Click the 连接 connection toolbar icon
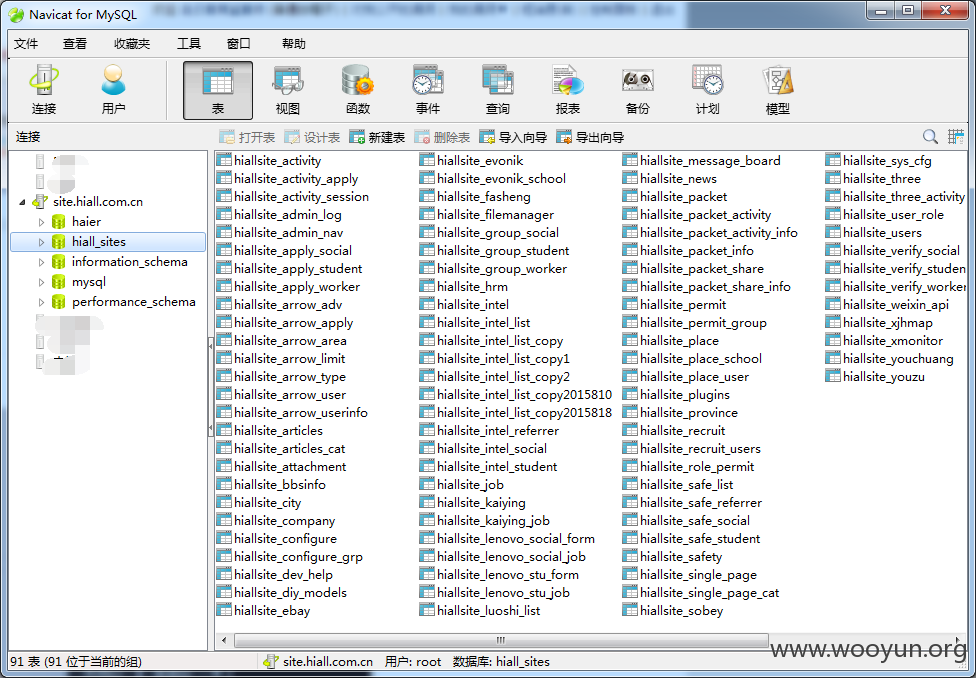 coord(44,90)
